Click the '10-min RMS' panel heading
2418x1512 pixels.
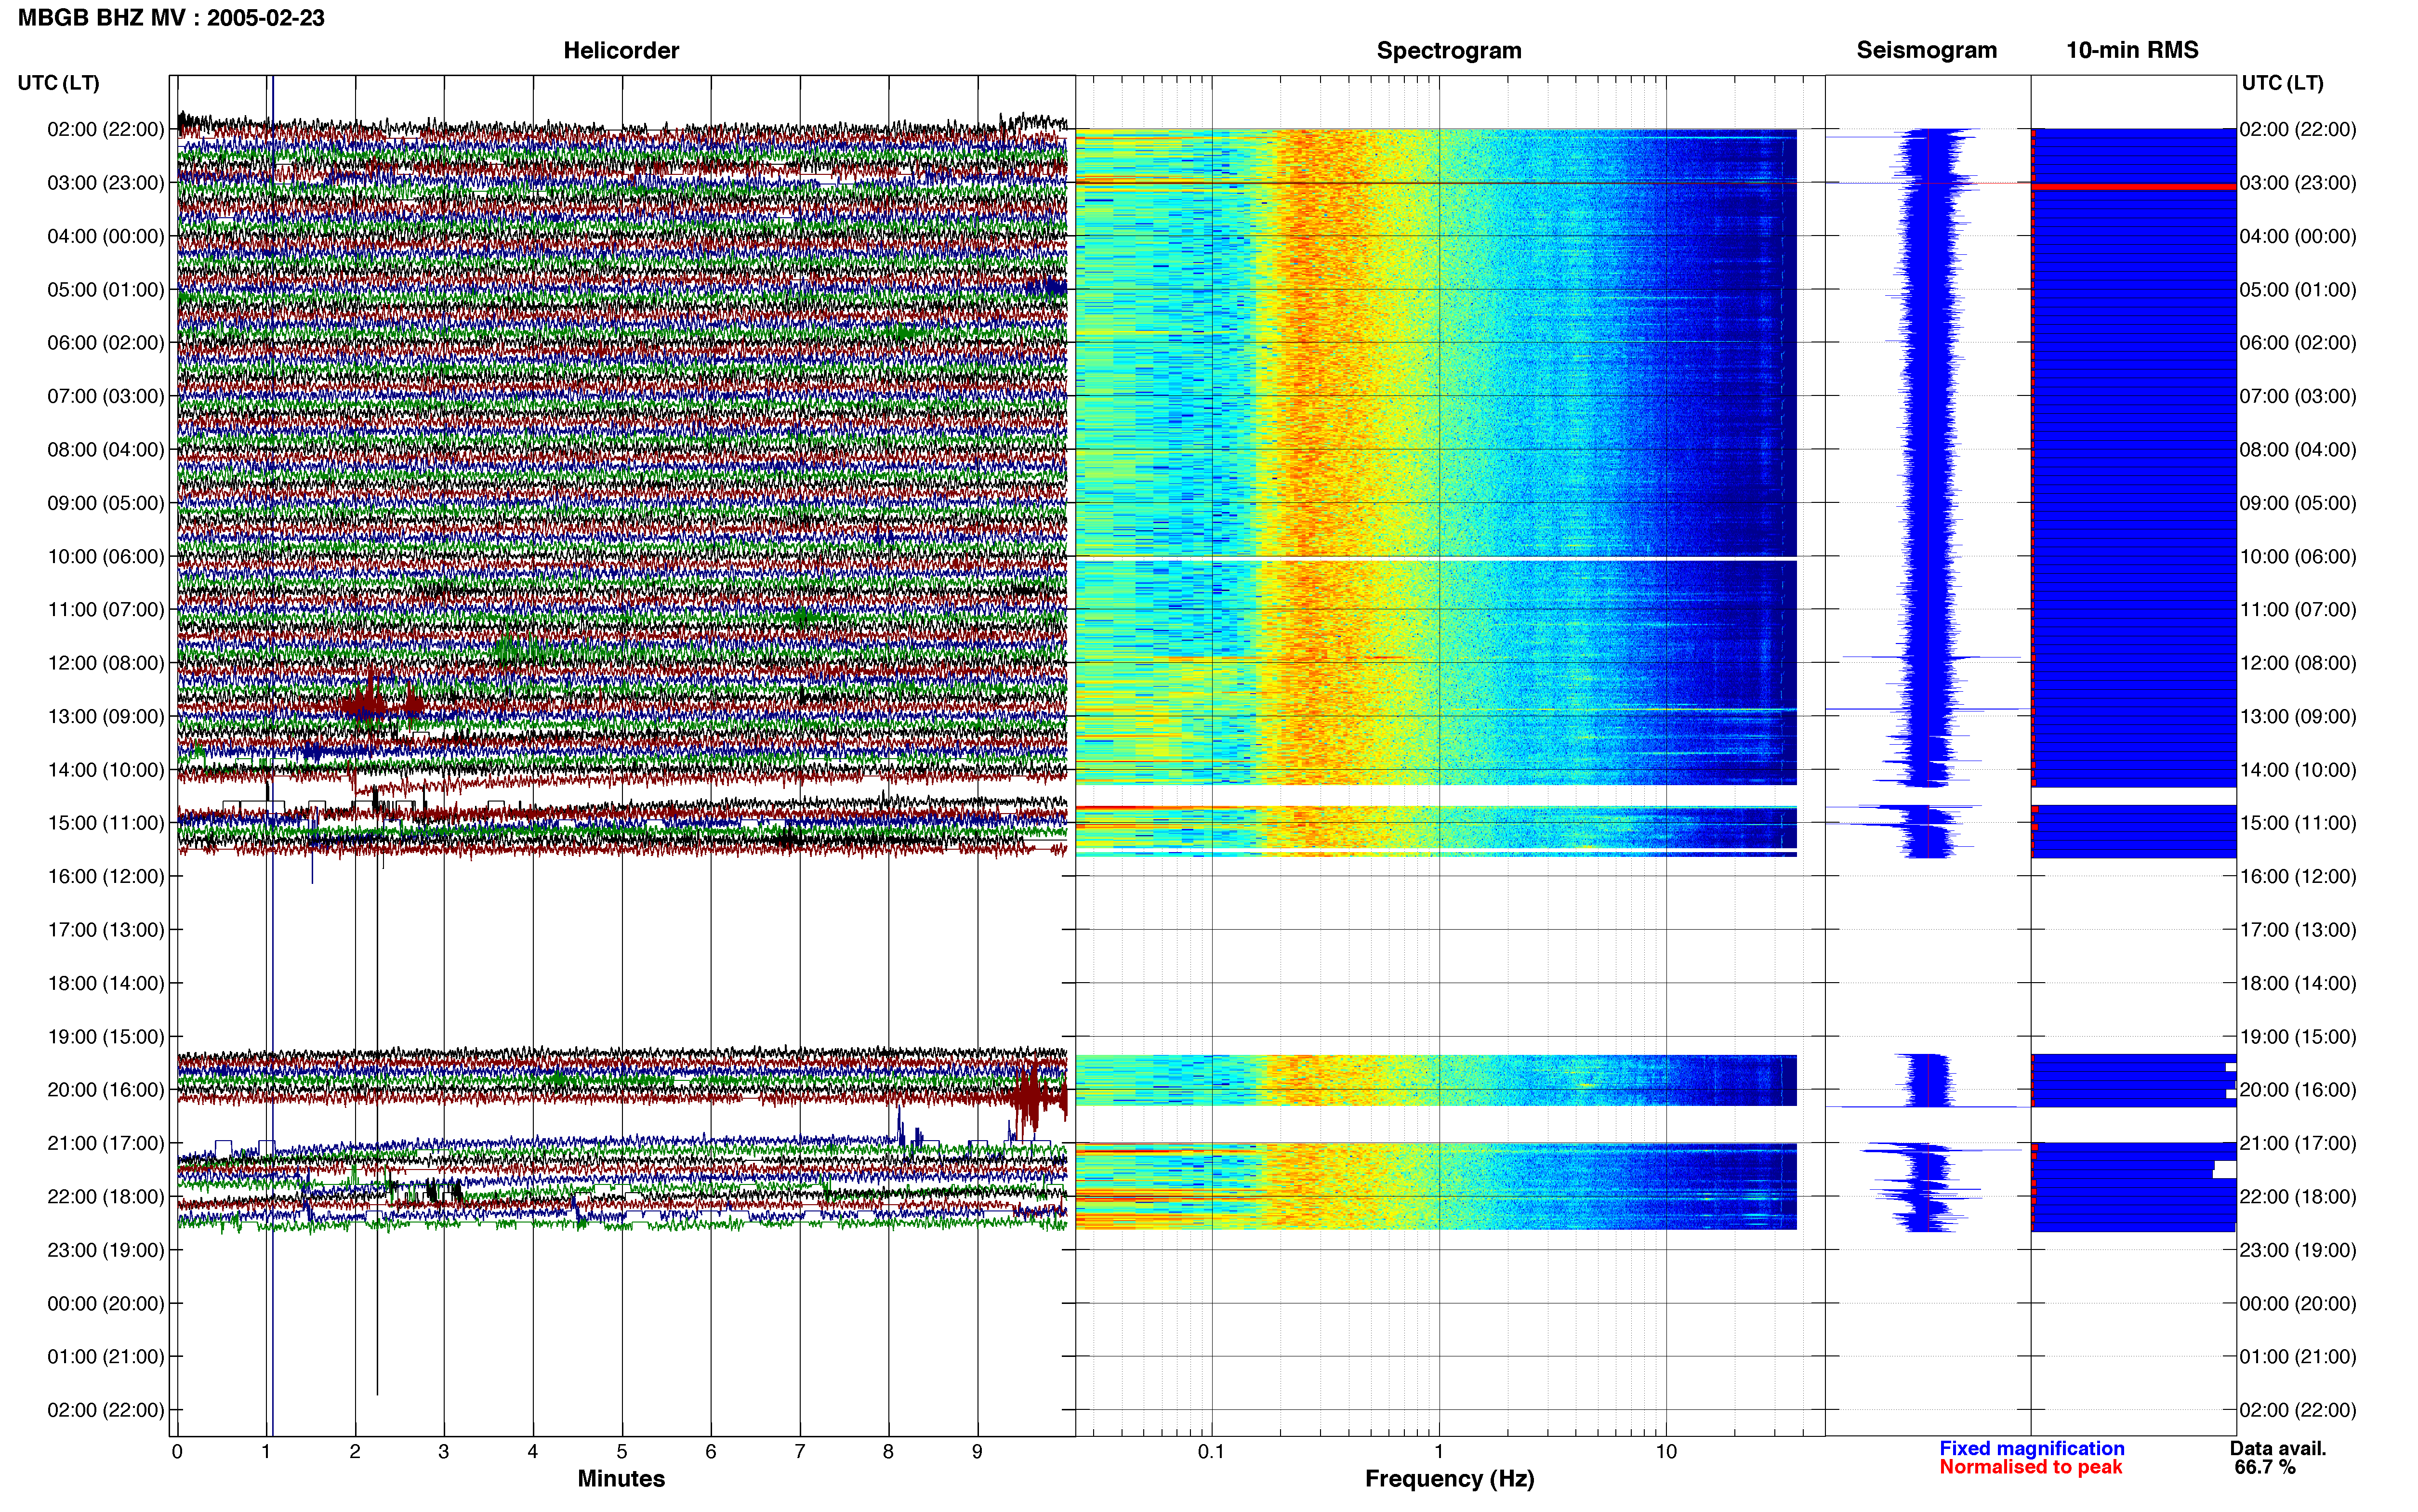2132,50
